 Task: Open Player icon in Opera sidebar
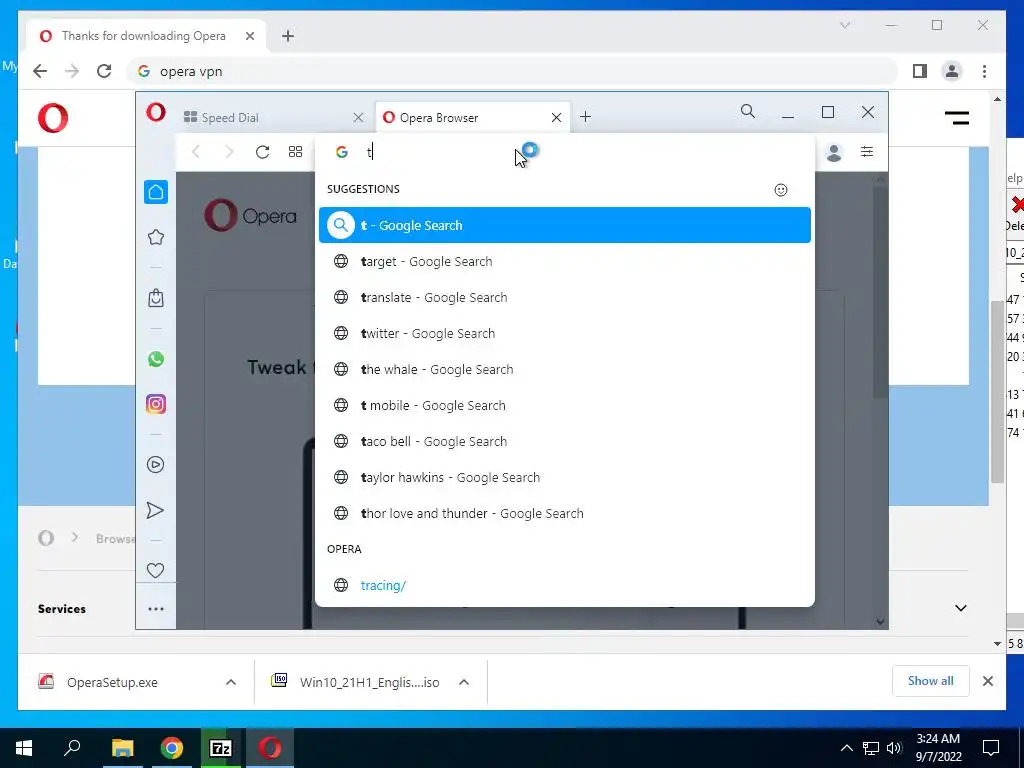click(x=155, y=464)
